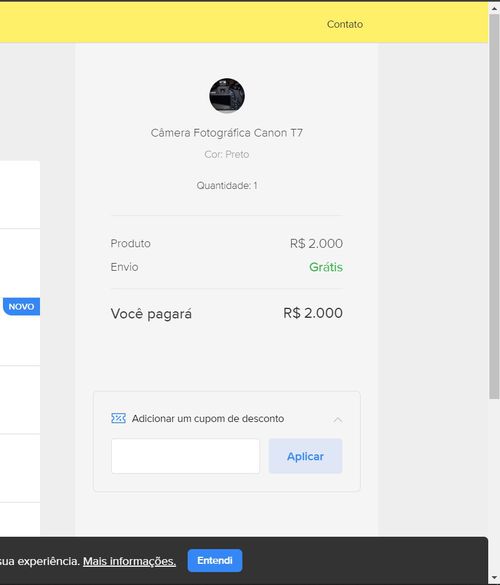Click the blue NOVO badge
This screenshot has width=500, height=585.
(x=21, y=306)
